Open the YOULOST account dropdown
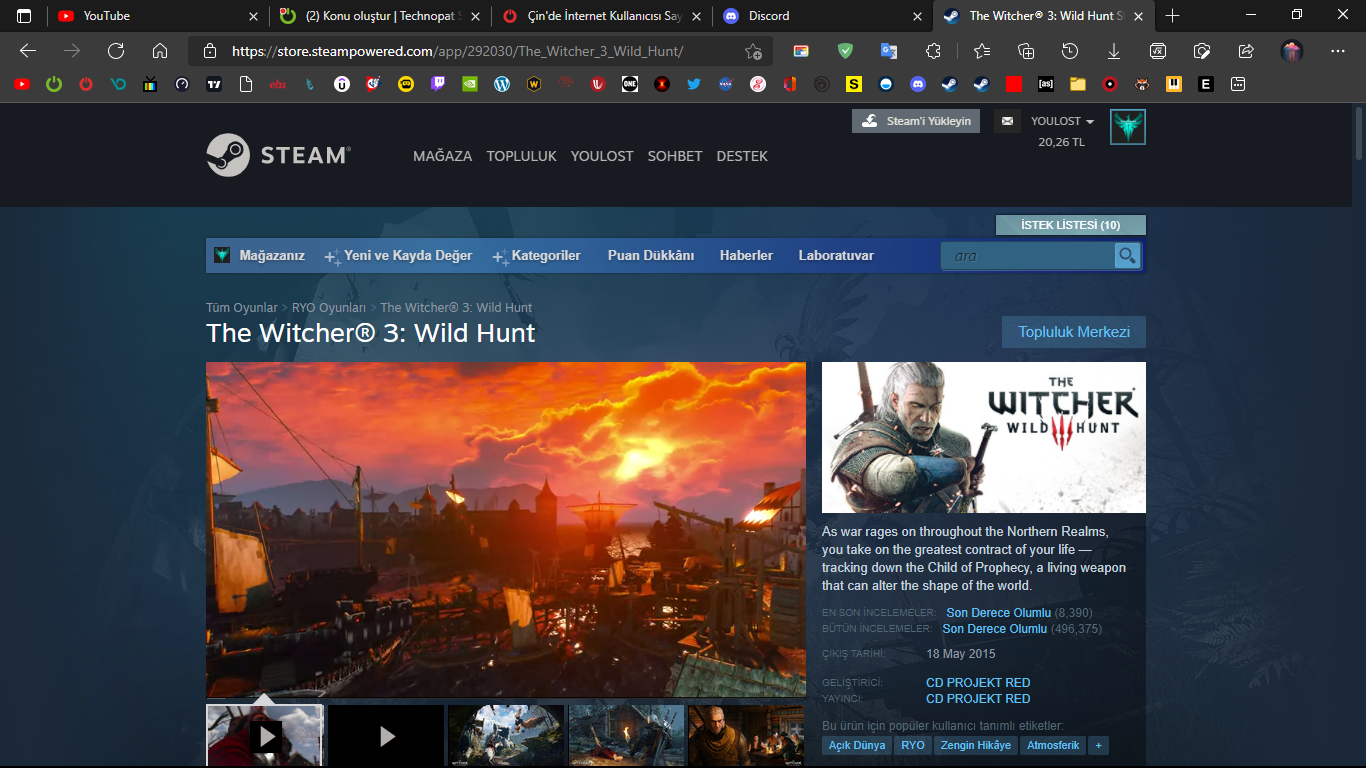The height and width of the screenshot is (768, 1366). tap(1062, 121)
